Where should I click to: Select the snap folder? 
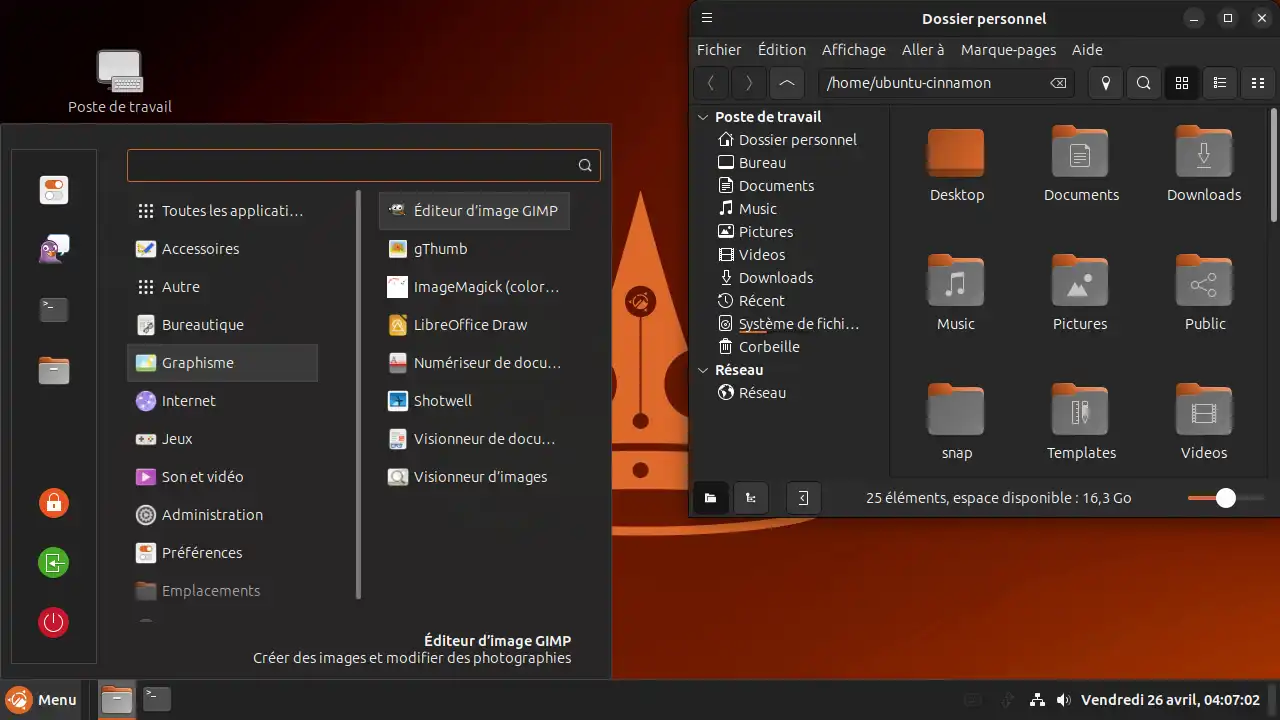click(956, 410)
